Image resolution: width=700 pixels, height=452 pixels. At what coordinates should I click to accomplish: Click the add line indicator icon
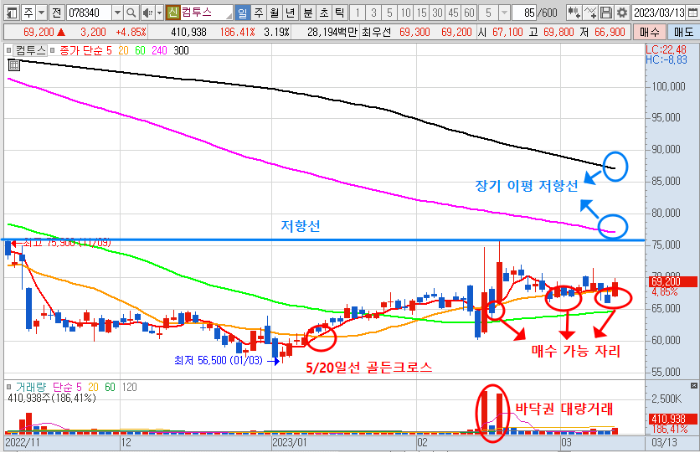click(590, 13)
